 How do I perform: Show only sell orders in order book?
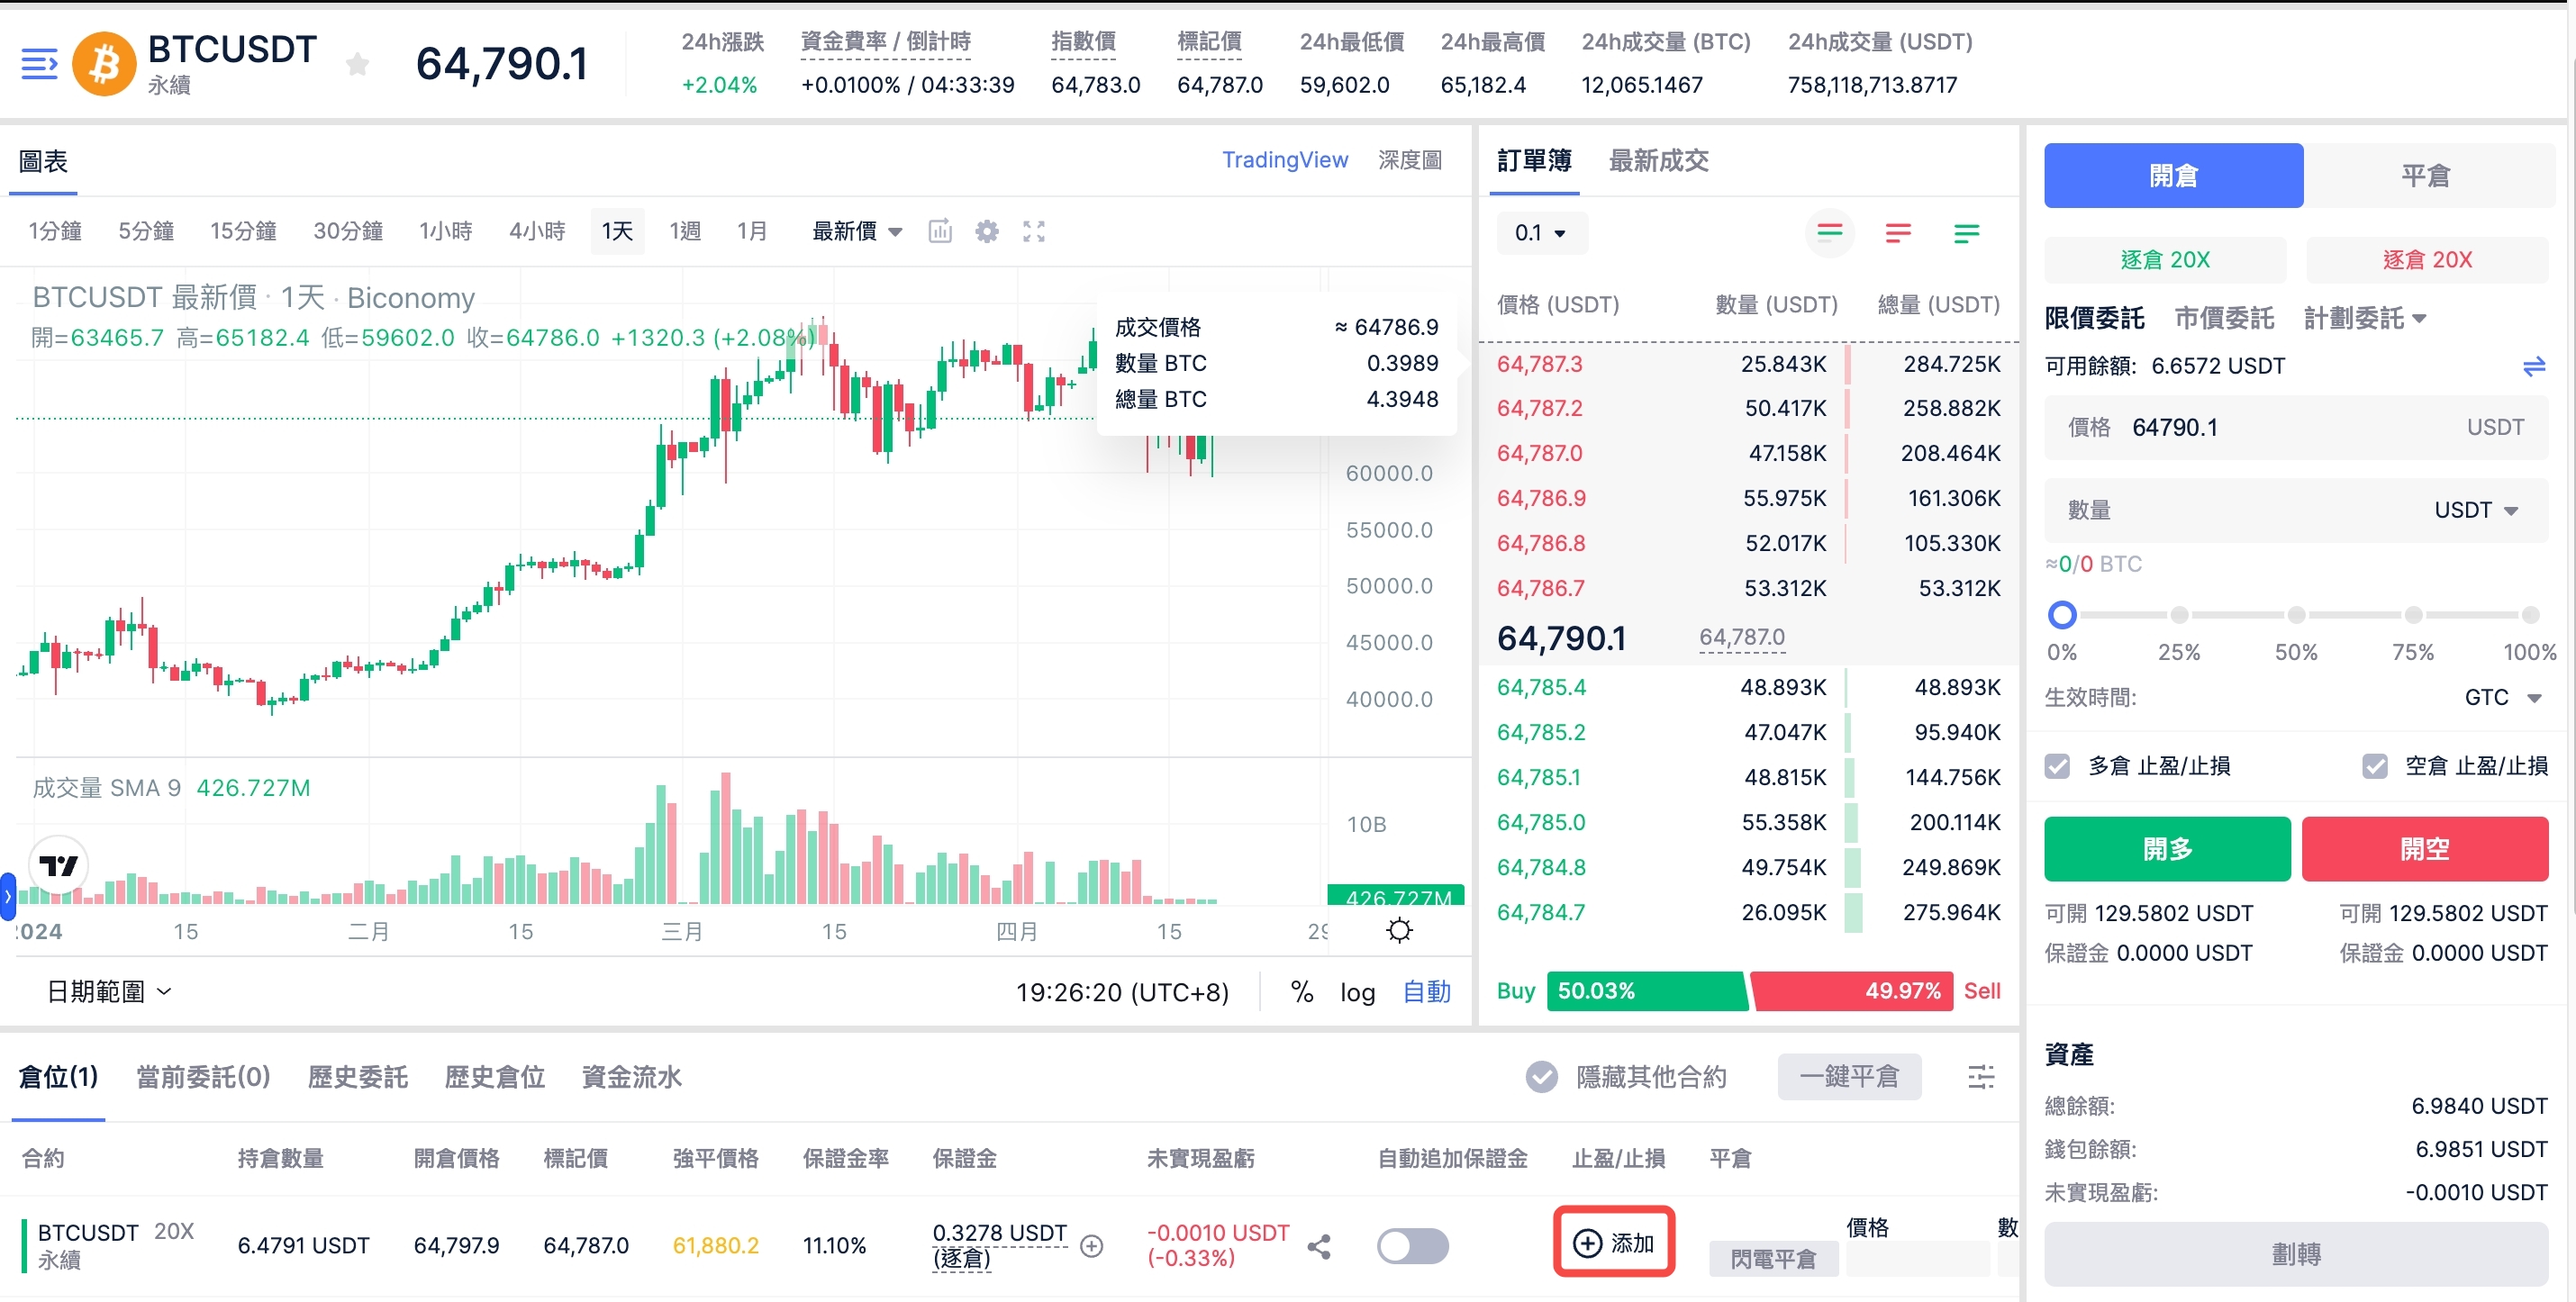[x=1897, y=234]
